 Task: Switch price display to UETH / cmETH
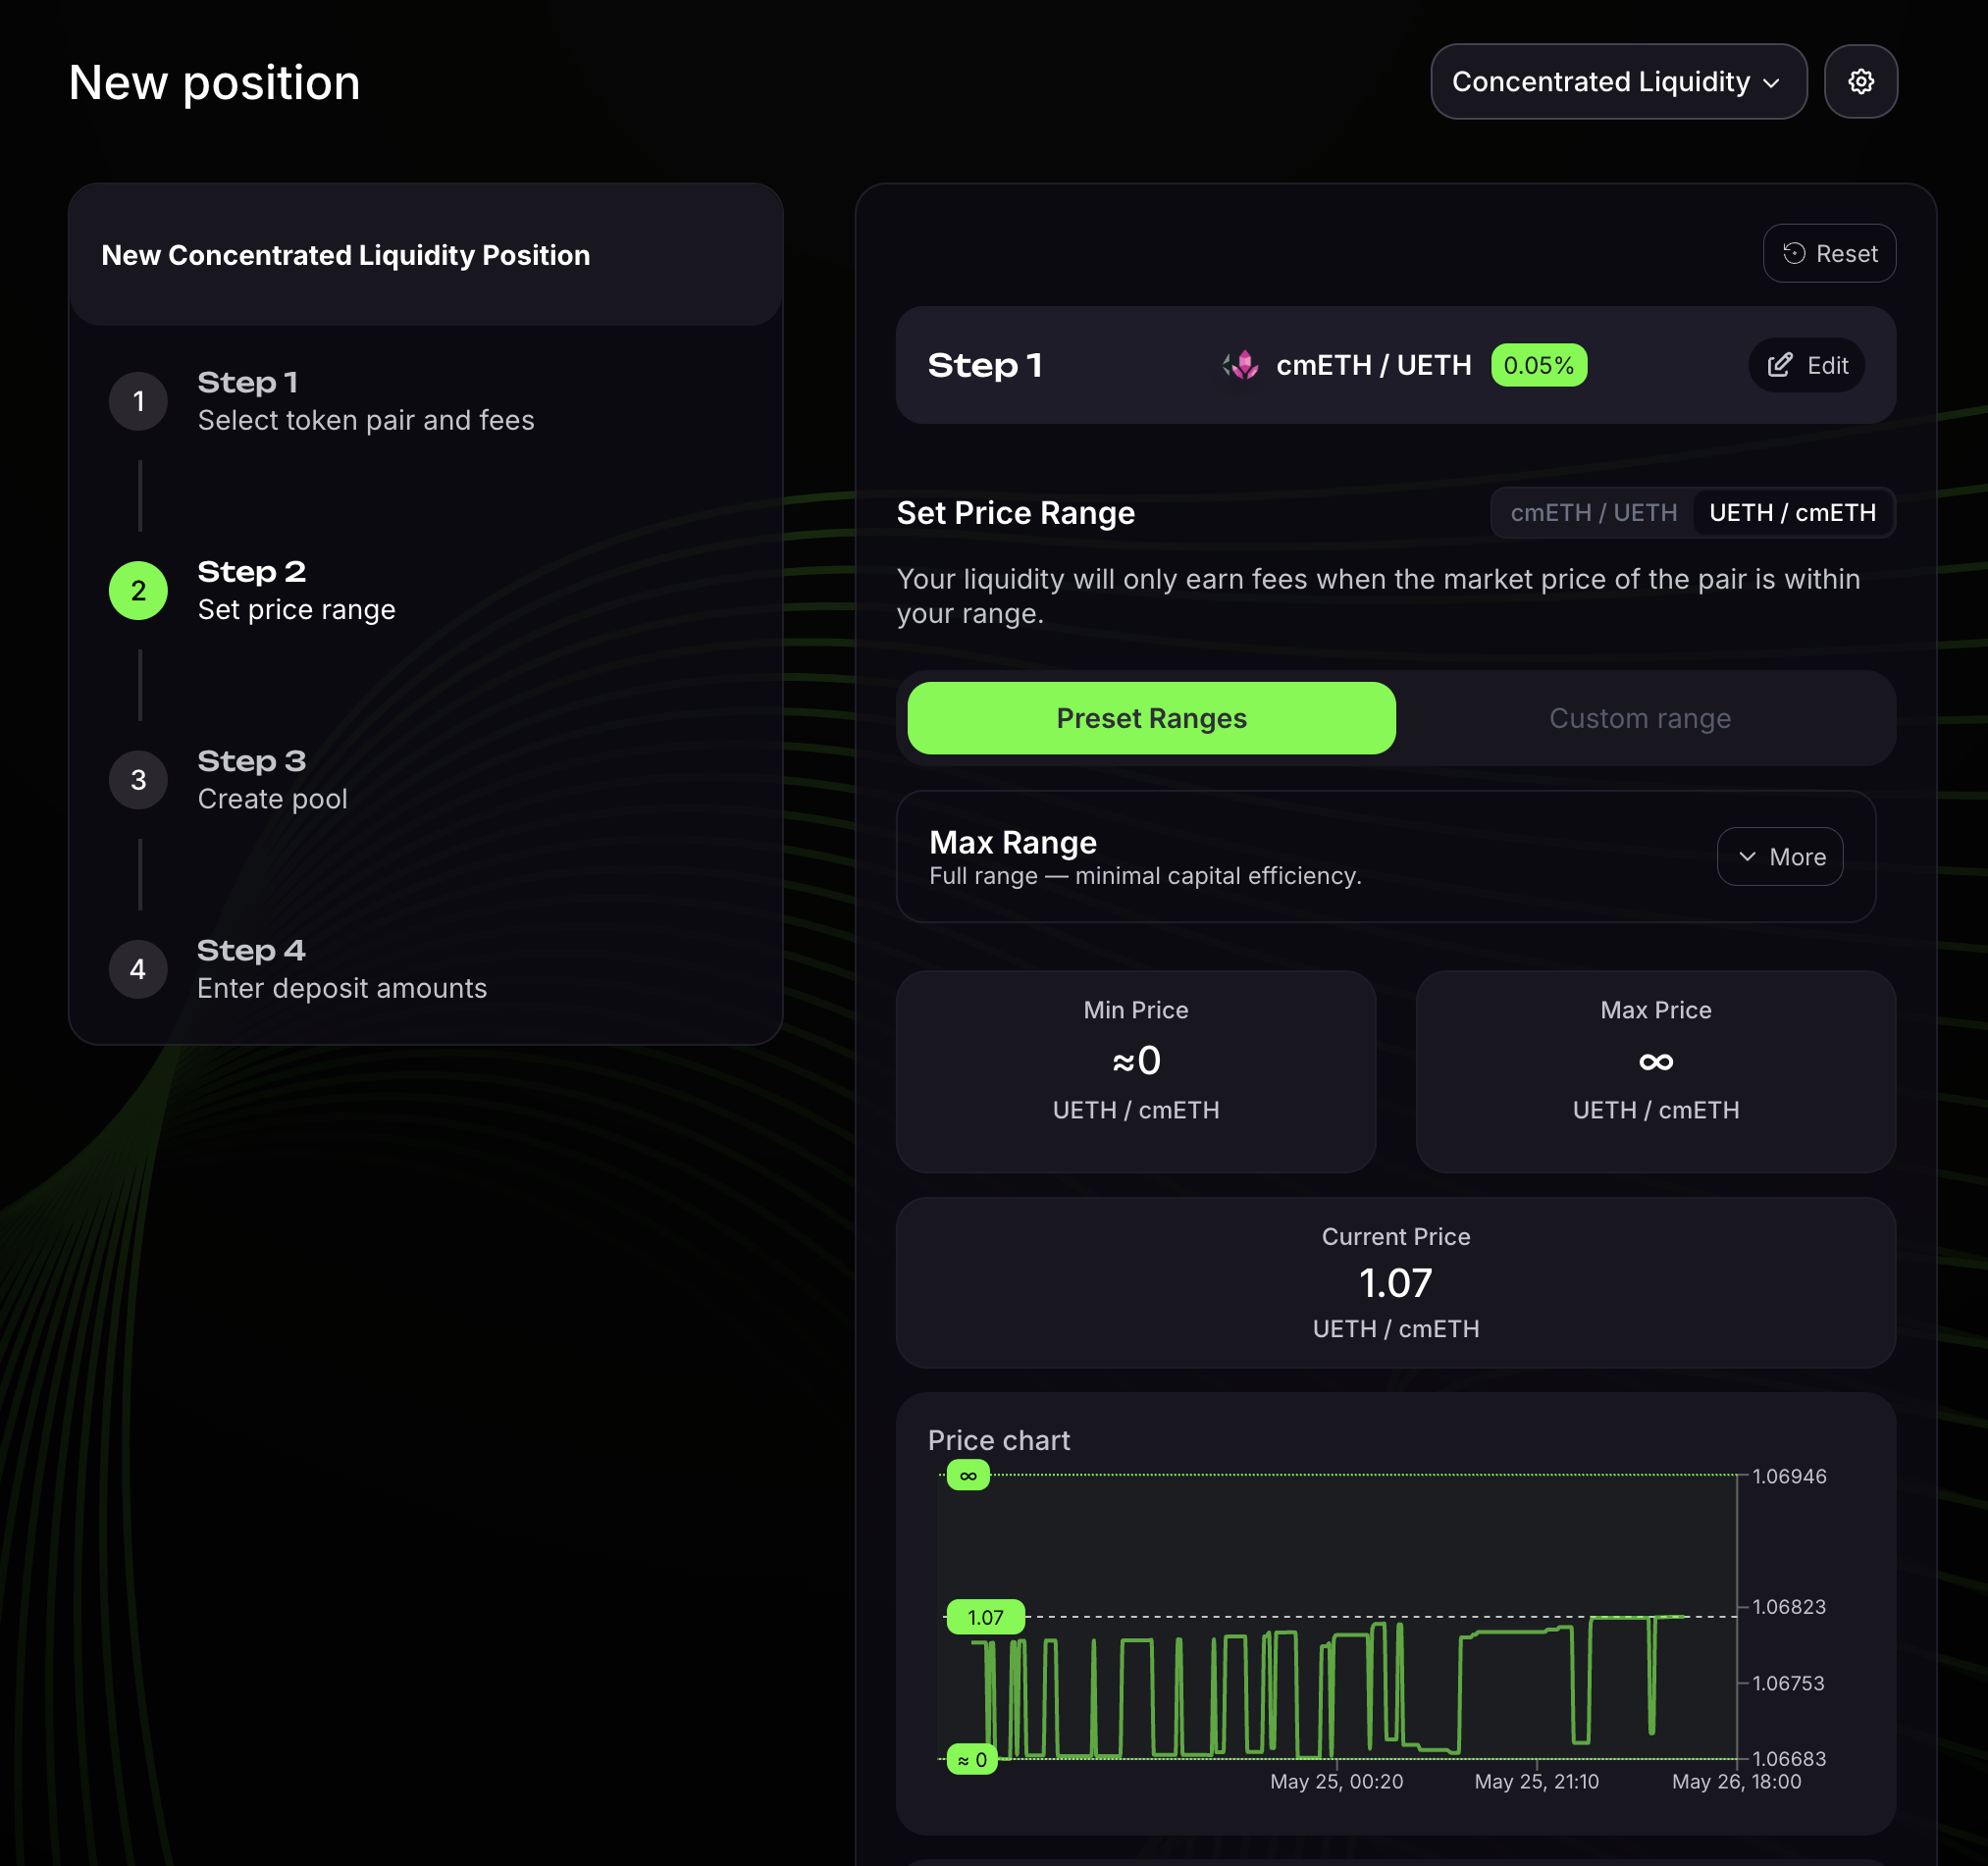tap(1792, 513)
